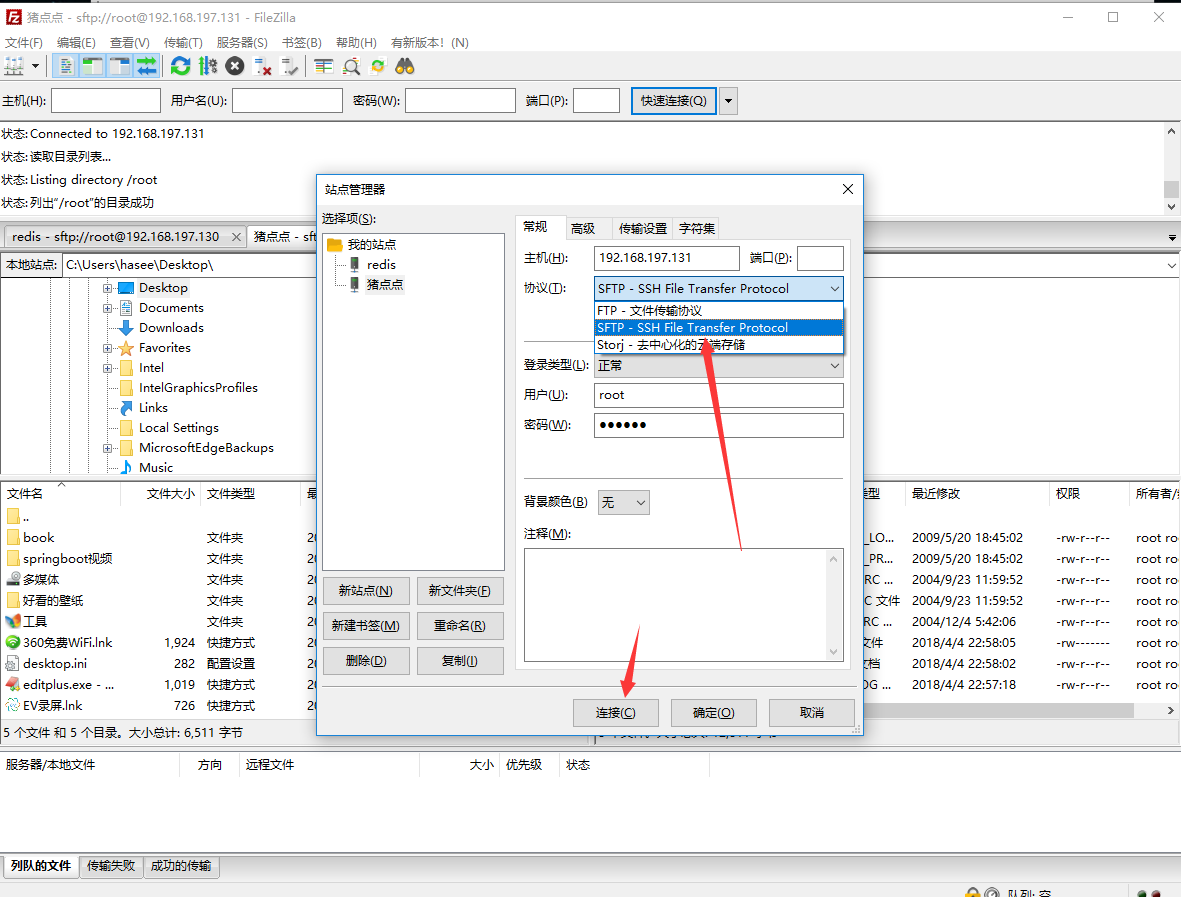The image size is (1181, 897).
Task: Toggle synchronized browsing
Action: coord(378,66)
